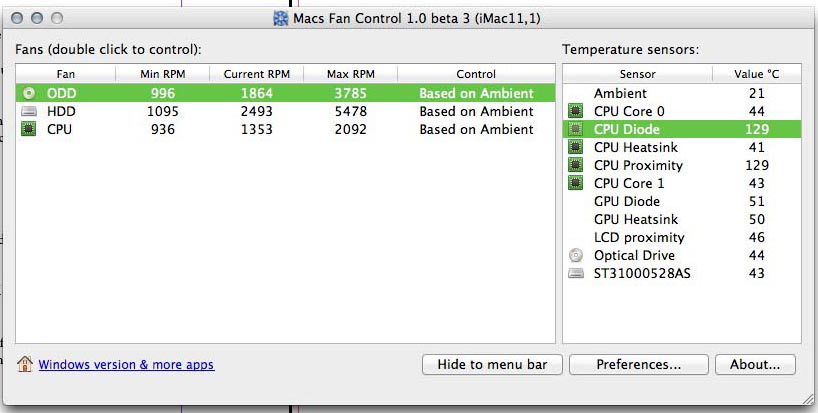The width and height of the screenshot is (818, 413).
Task: Click the HDD current RPM value 2493
Action: coord(257,111)
